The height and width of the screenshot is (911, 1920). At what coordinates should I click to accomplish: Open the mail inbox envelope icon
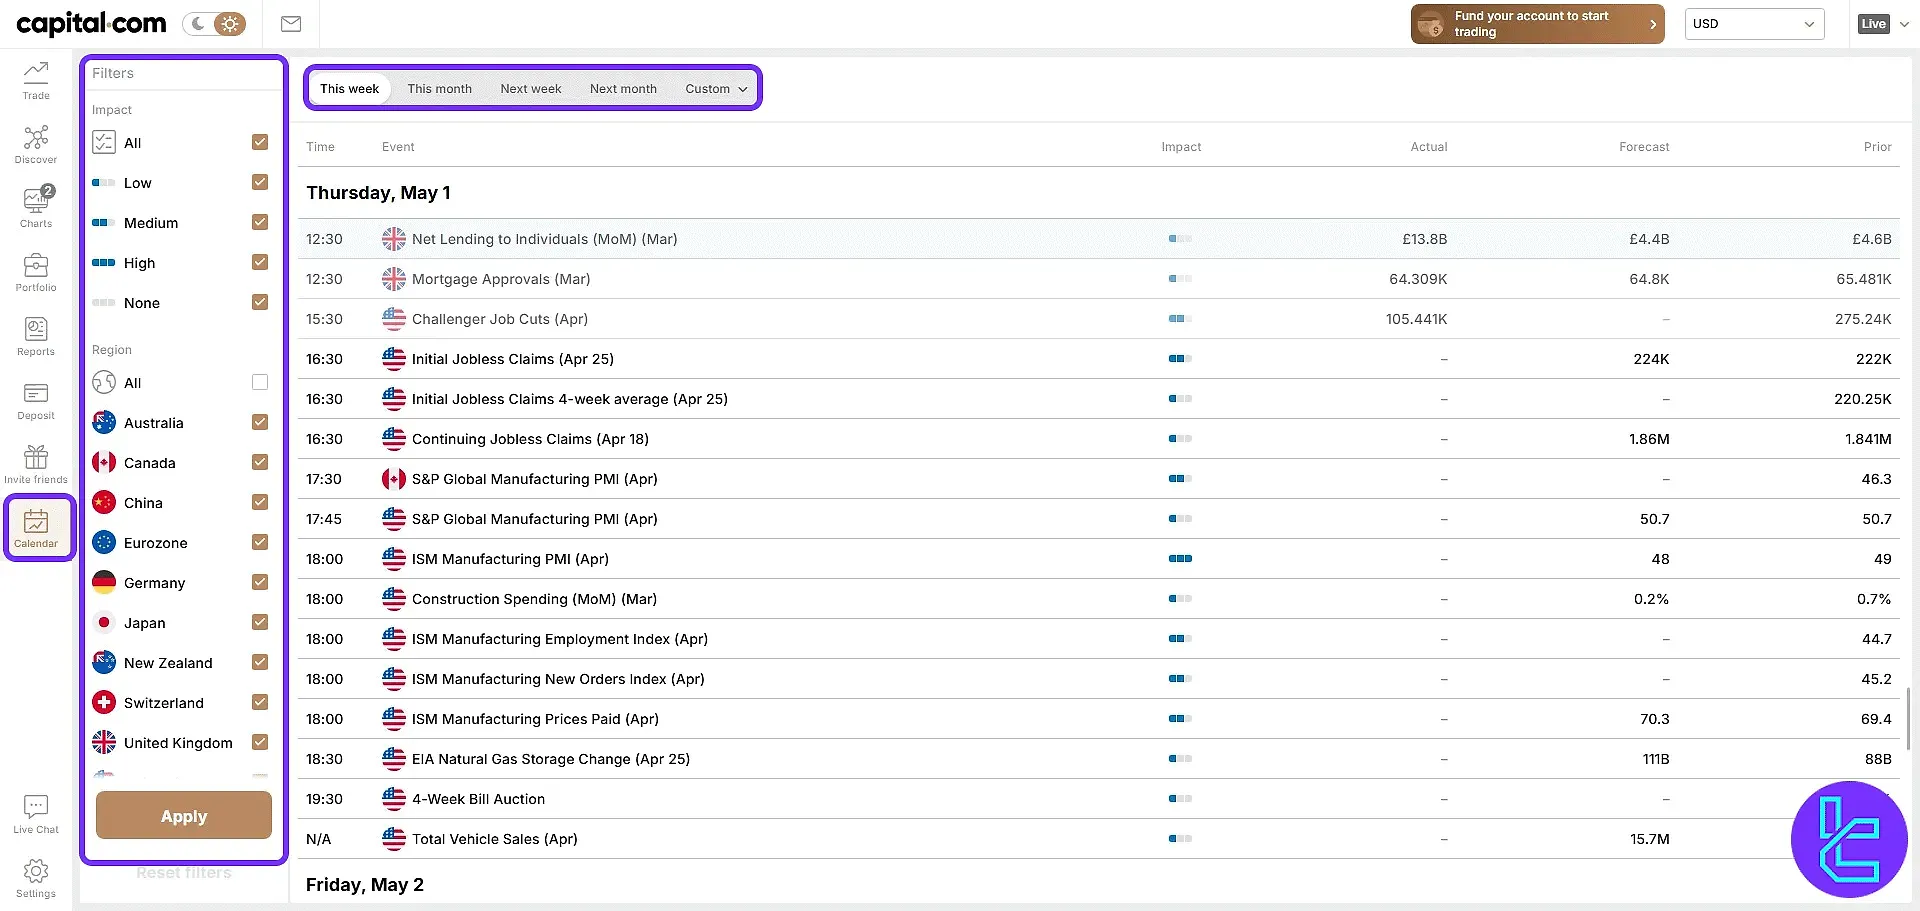(x=291, y=24)
